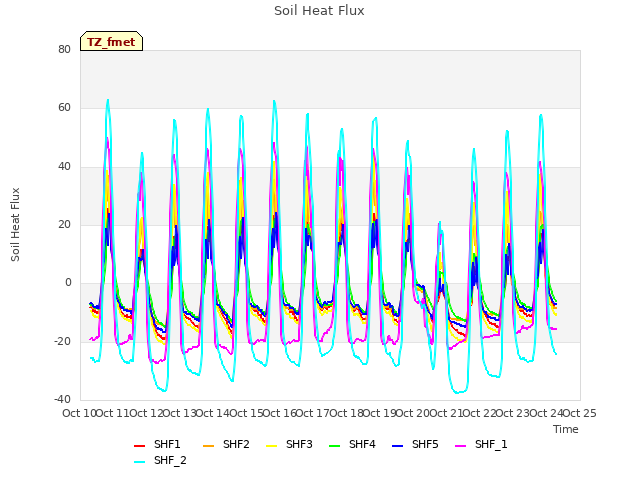Screen dimensions: 640x480
Task: Click the 40 y-axis tick label
Action: point(64,167)
